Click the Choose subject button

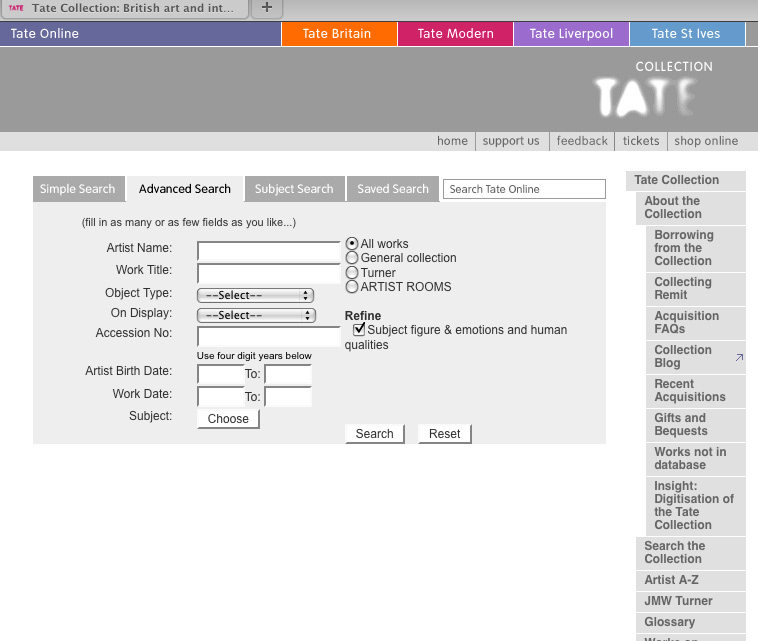(x=228, y=419)
